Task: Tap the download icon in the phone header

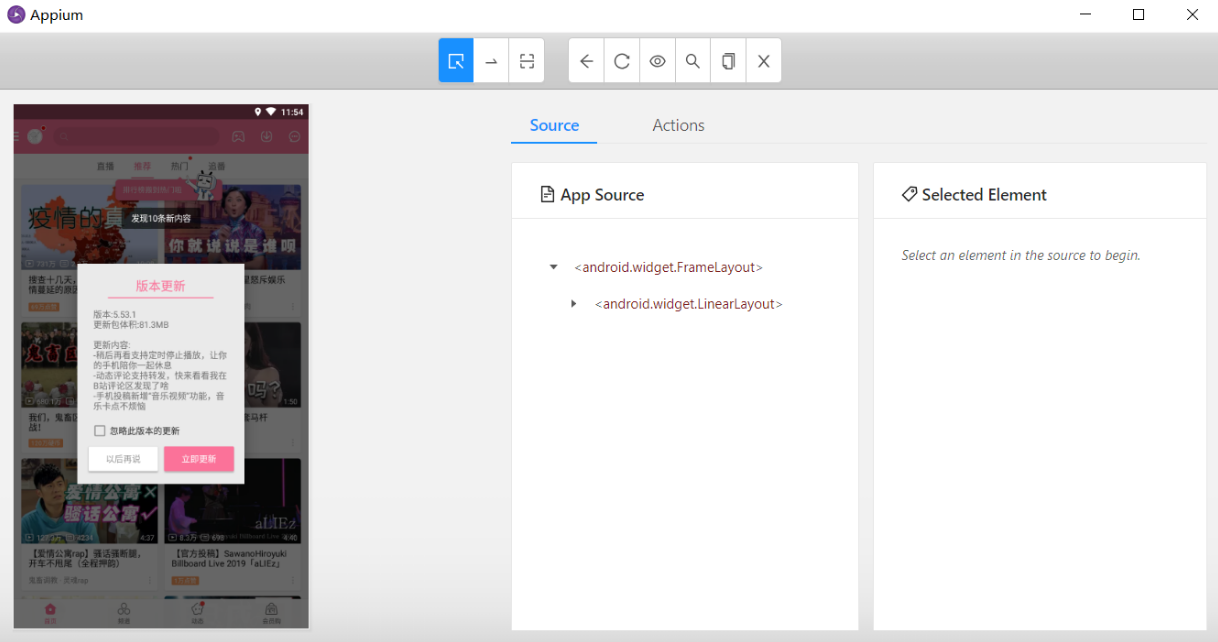Action: [267, 136]
